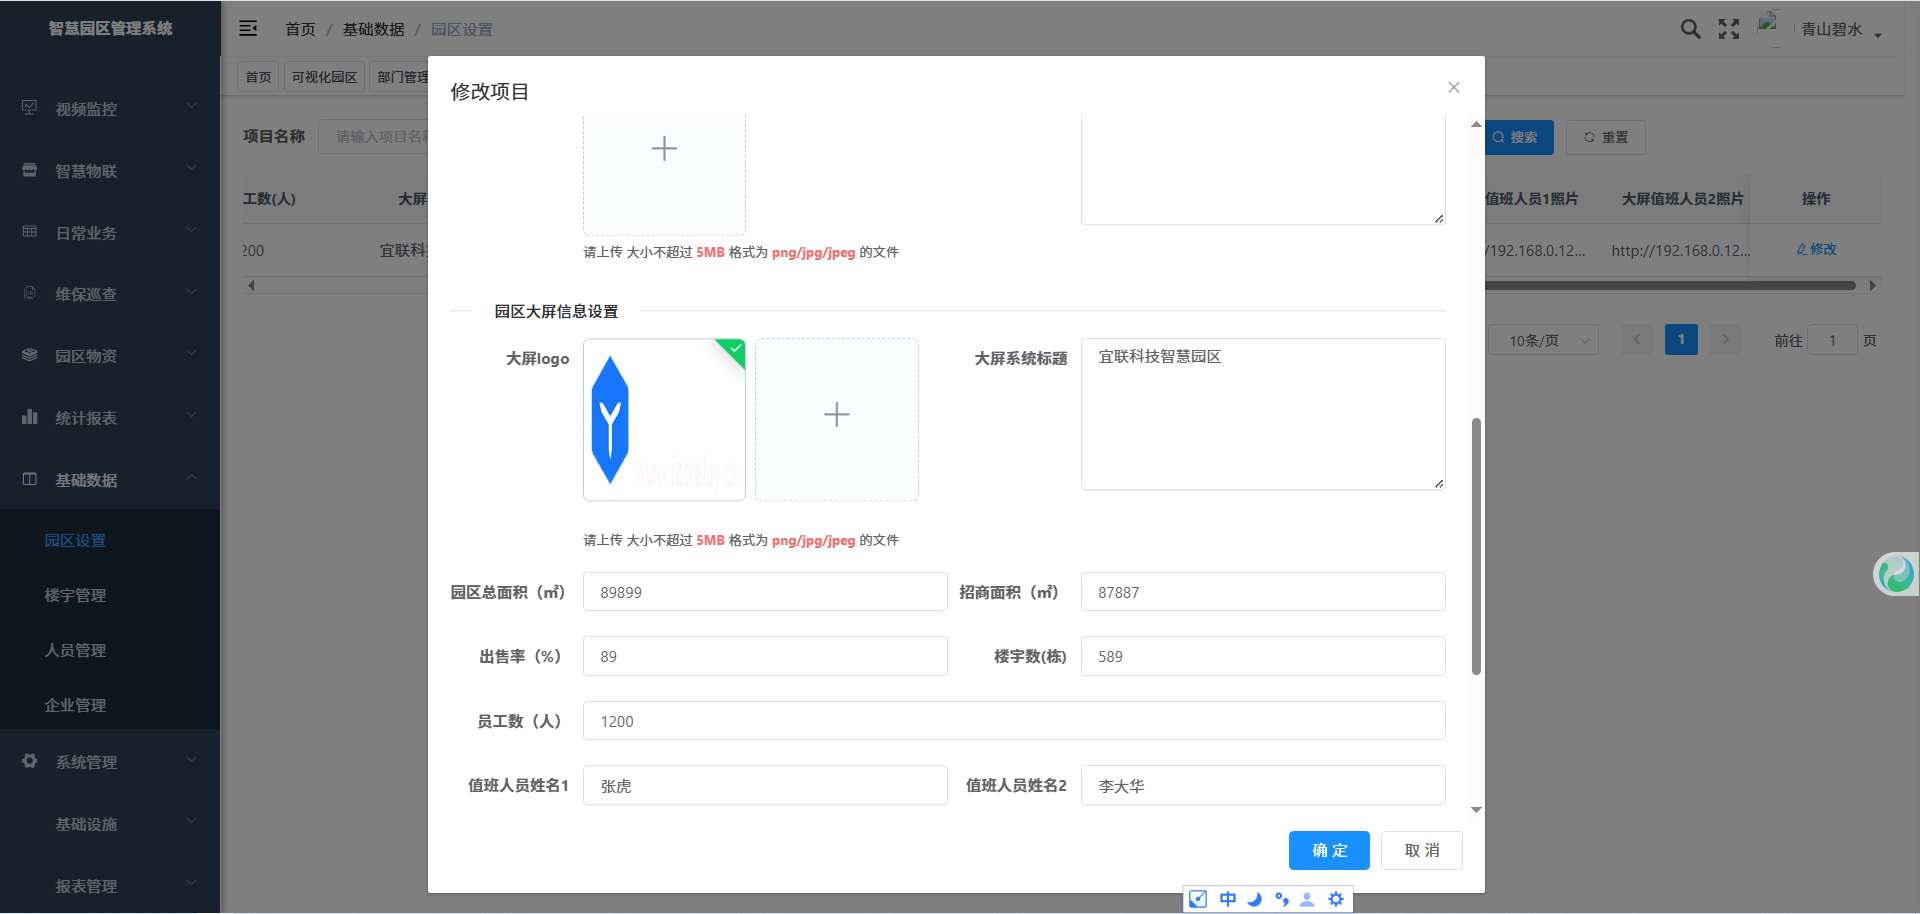Viewport: 1920px width, 914px height.
Task: Select 楼宇管理 in sidebar
Action: (x=75, y=595)
